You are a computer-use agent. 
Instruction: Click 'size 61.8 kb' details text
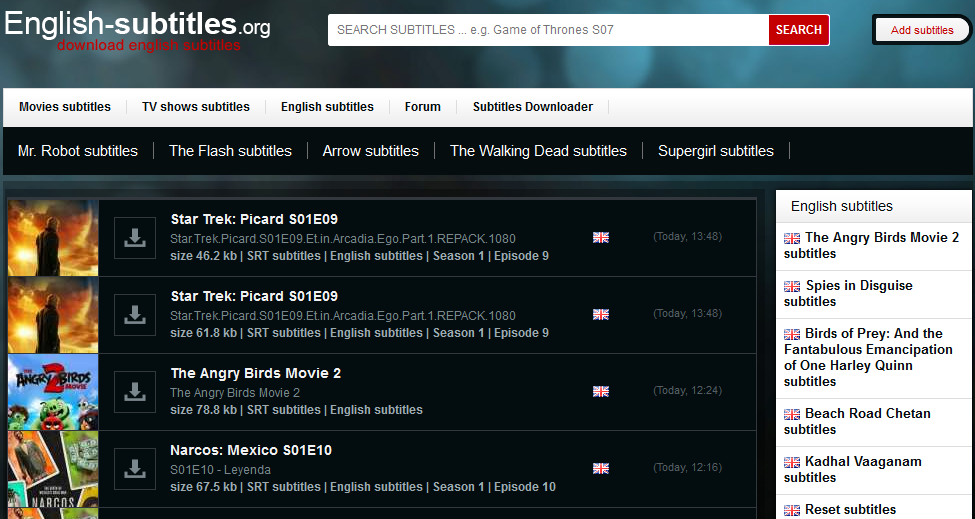(359, 333)
